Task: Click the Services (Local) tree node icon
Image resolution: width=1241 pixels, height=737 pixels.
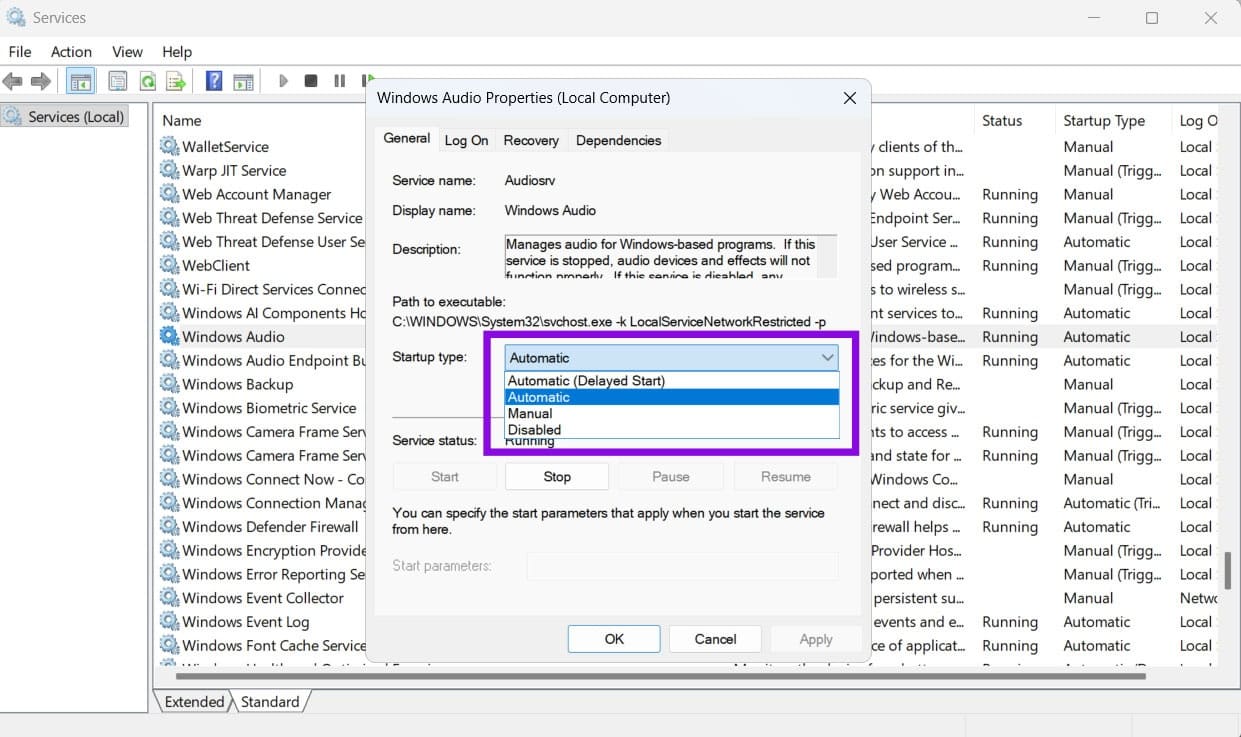Action: (x=13, y=117)
